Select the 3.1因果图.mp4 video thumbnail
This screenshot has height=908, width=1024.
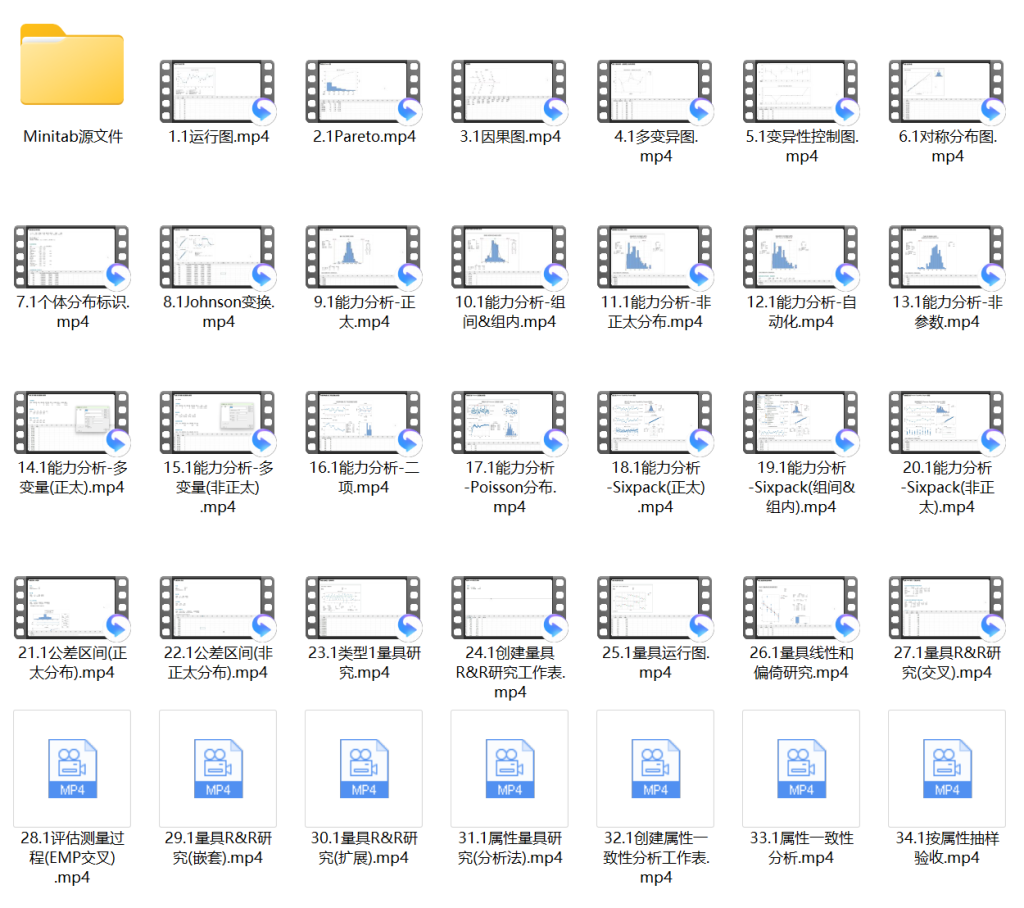[510, 92]
